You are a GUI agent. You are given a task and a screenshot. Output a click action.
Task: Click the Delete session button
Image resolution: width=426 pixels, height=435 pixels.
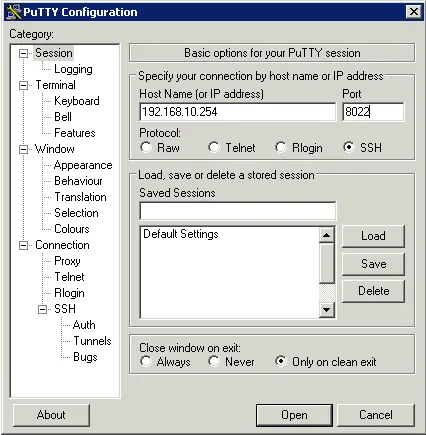tap(373, 291)
